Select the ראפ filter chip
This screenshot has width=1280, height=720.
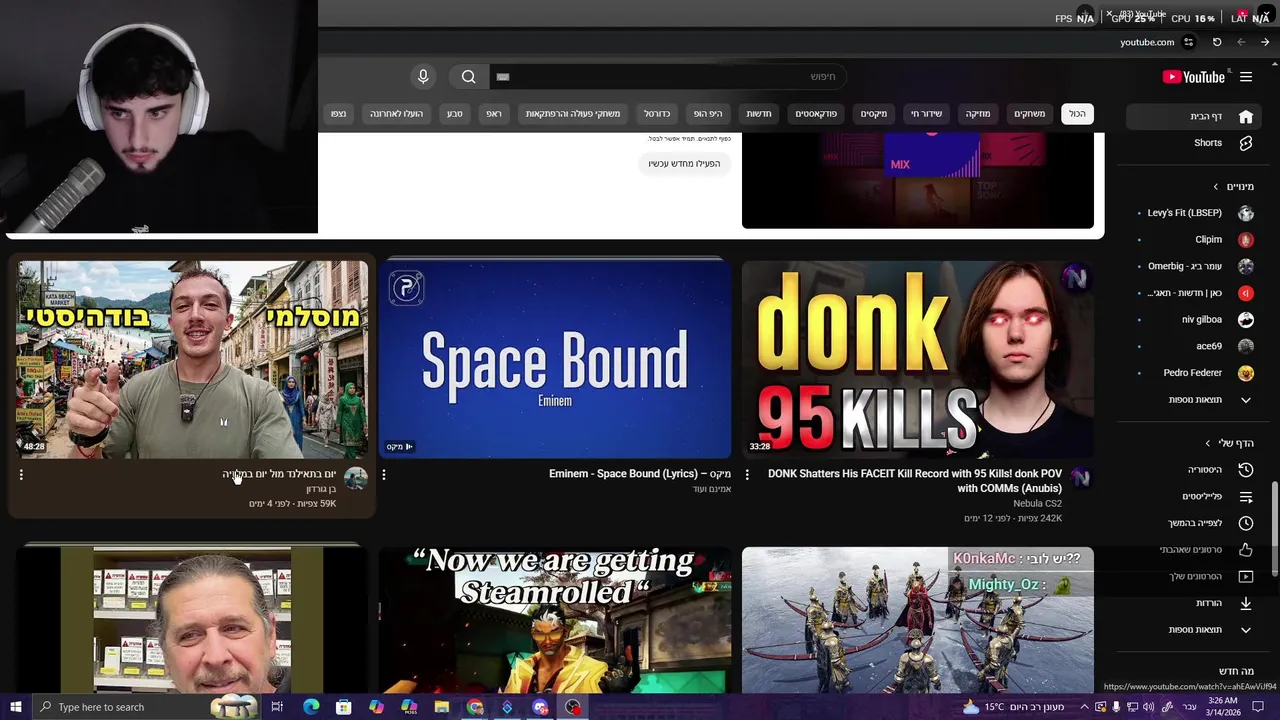point(494,114)
